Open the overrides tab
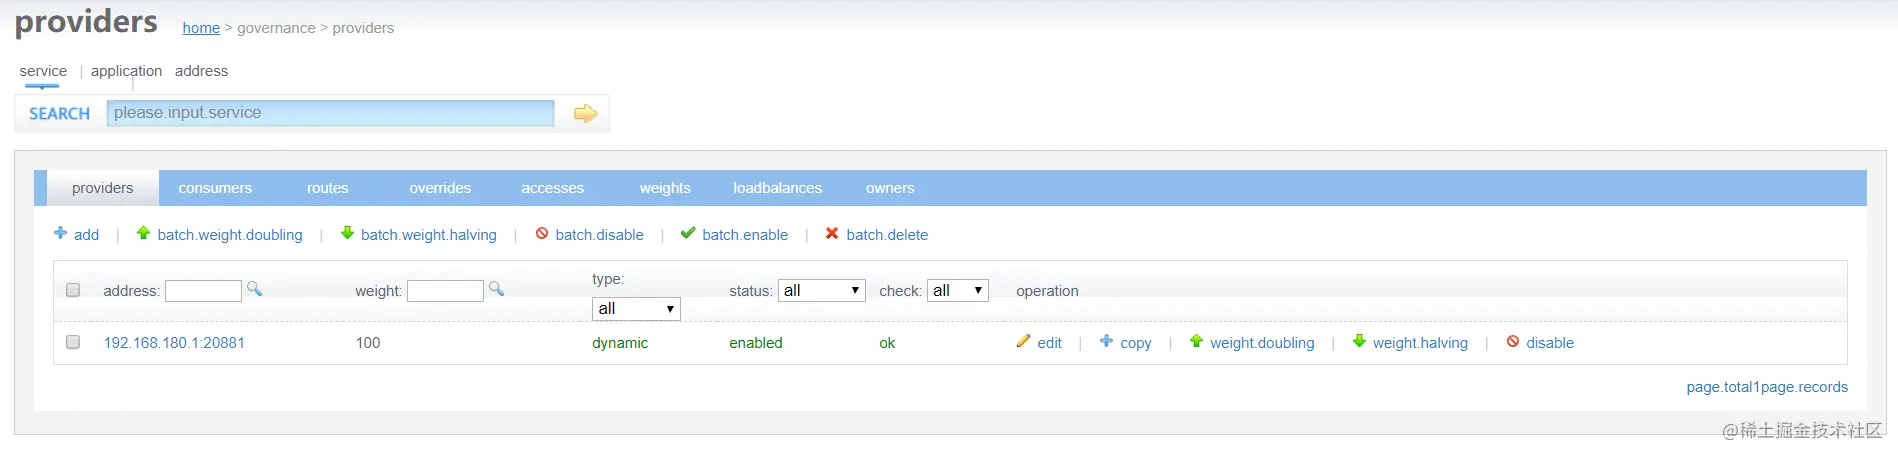The height and width of the screenshot is (456, 1898). click(440, 188)
